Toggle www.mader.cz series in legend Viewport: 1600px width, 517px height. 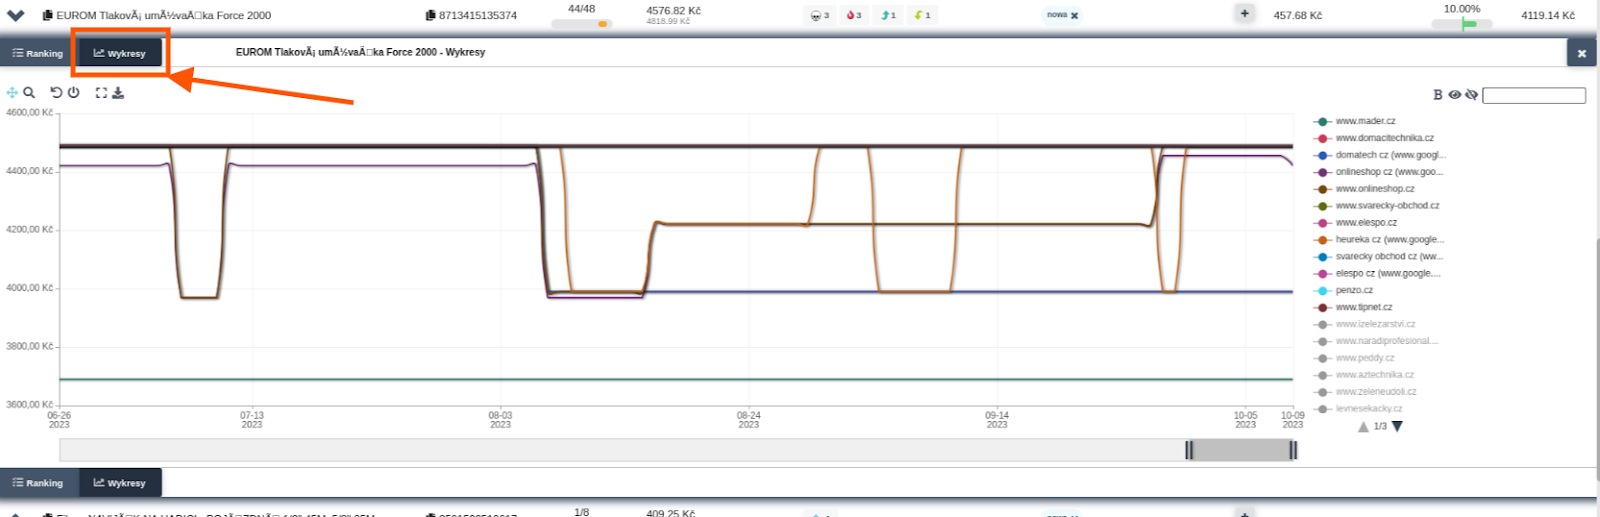1355,121
